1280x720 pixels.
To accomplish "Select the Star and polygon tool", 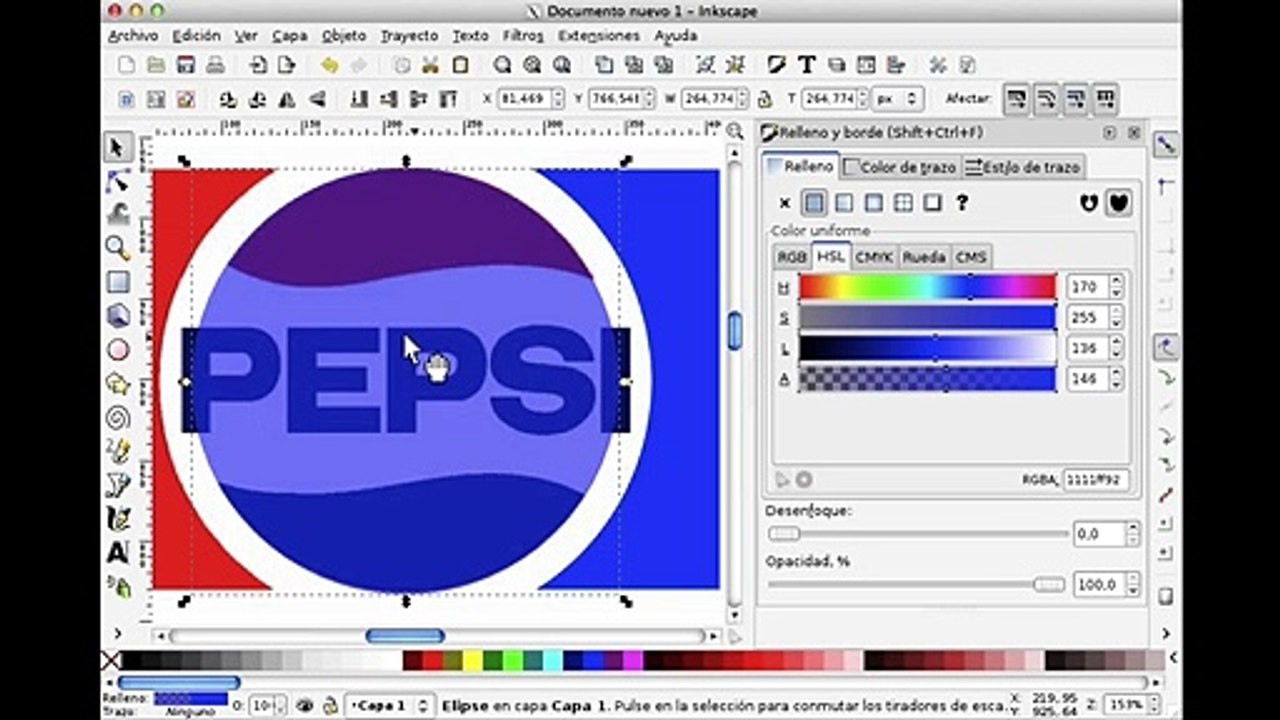I will [118, 384].
